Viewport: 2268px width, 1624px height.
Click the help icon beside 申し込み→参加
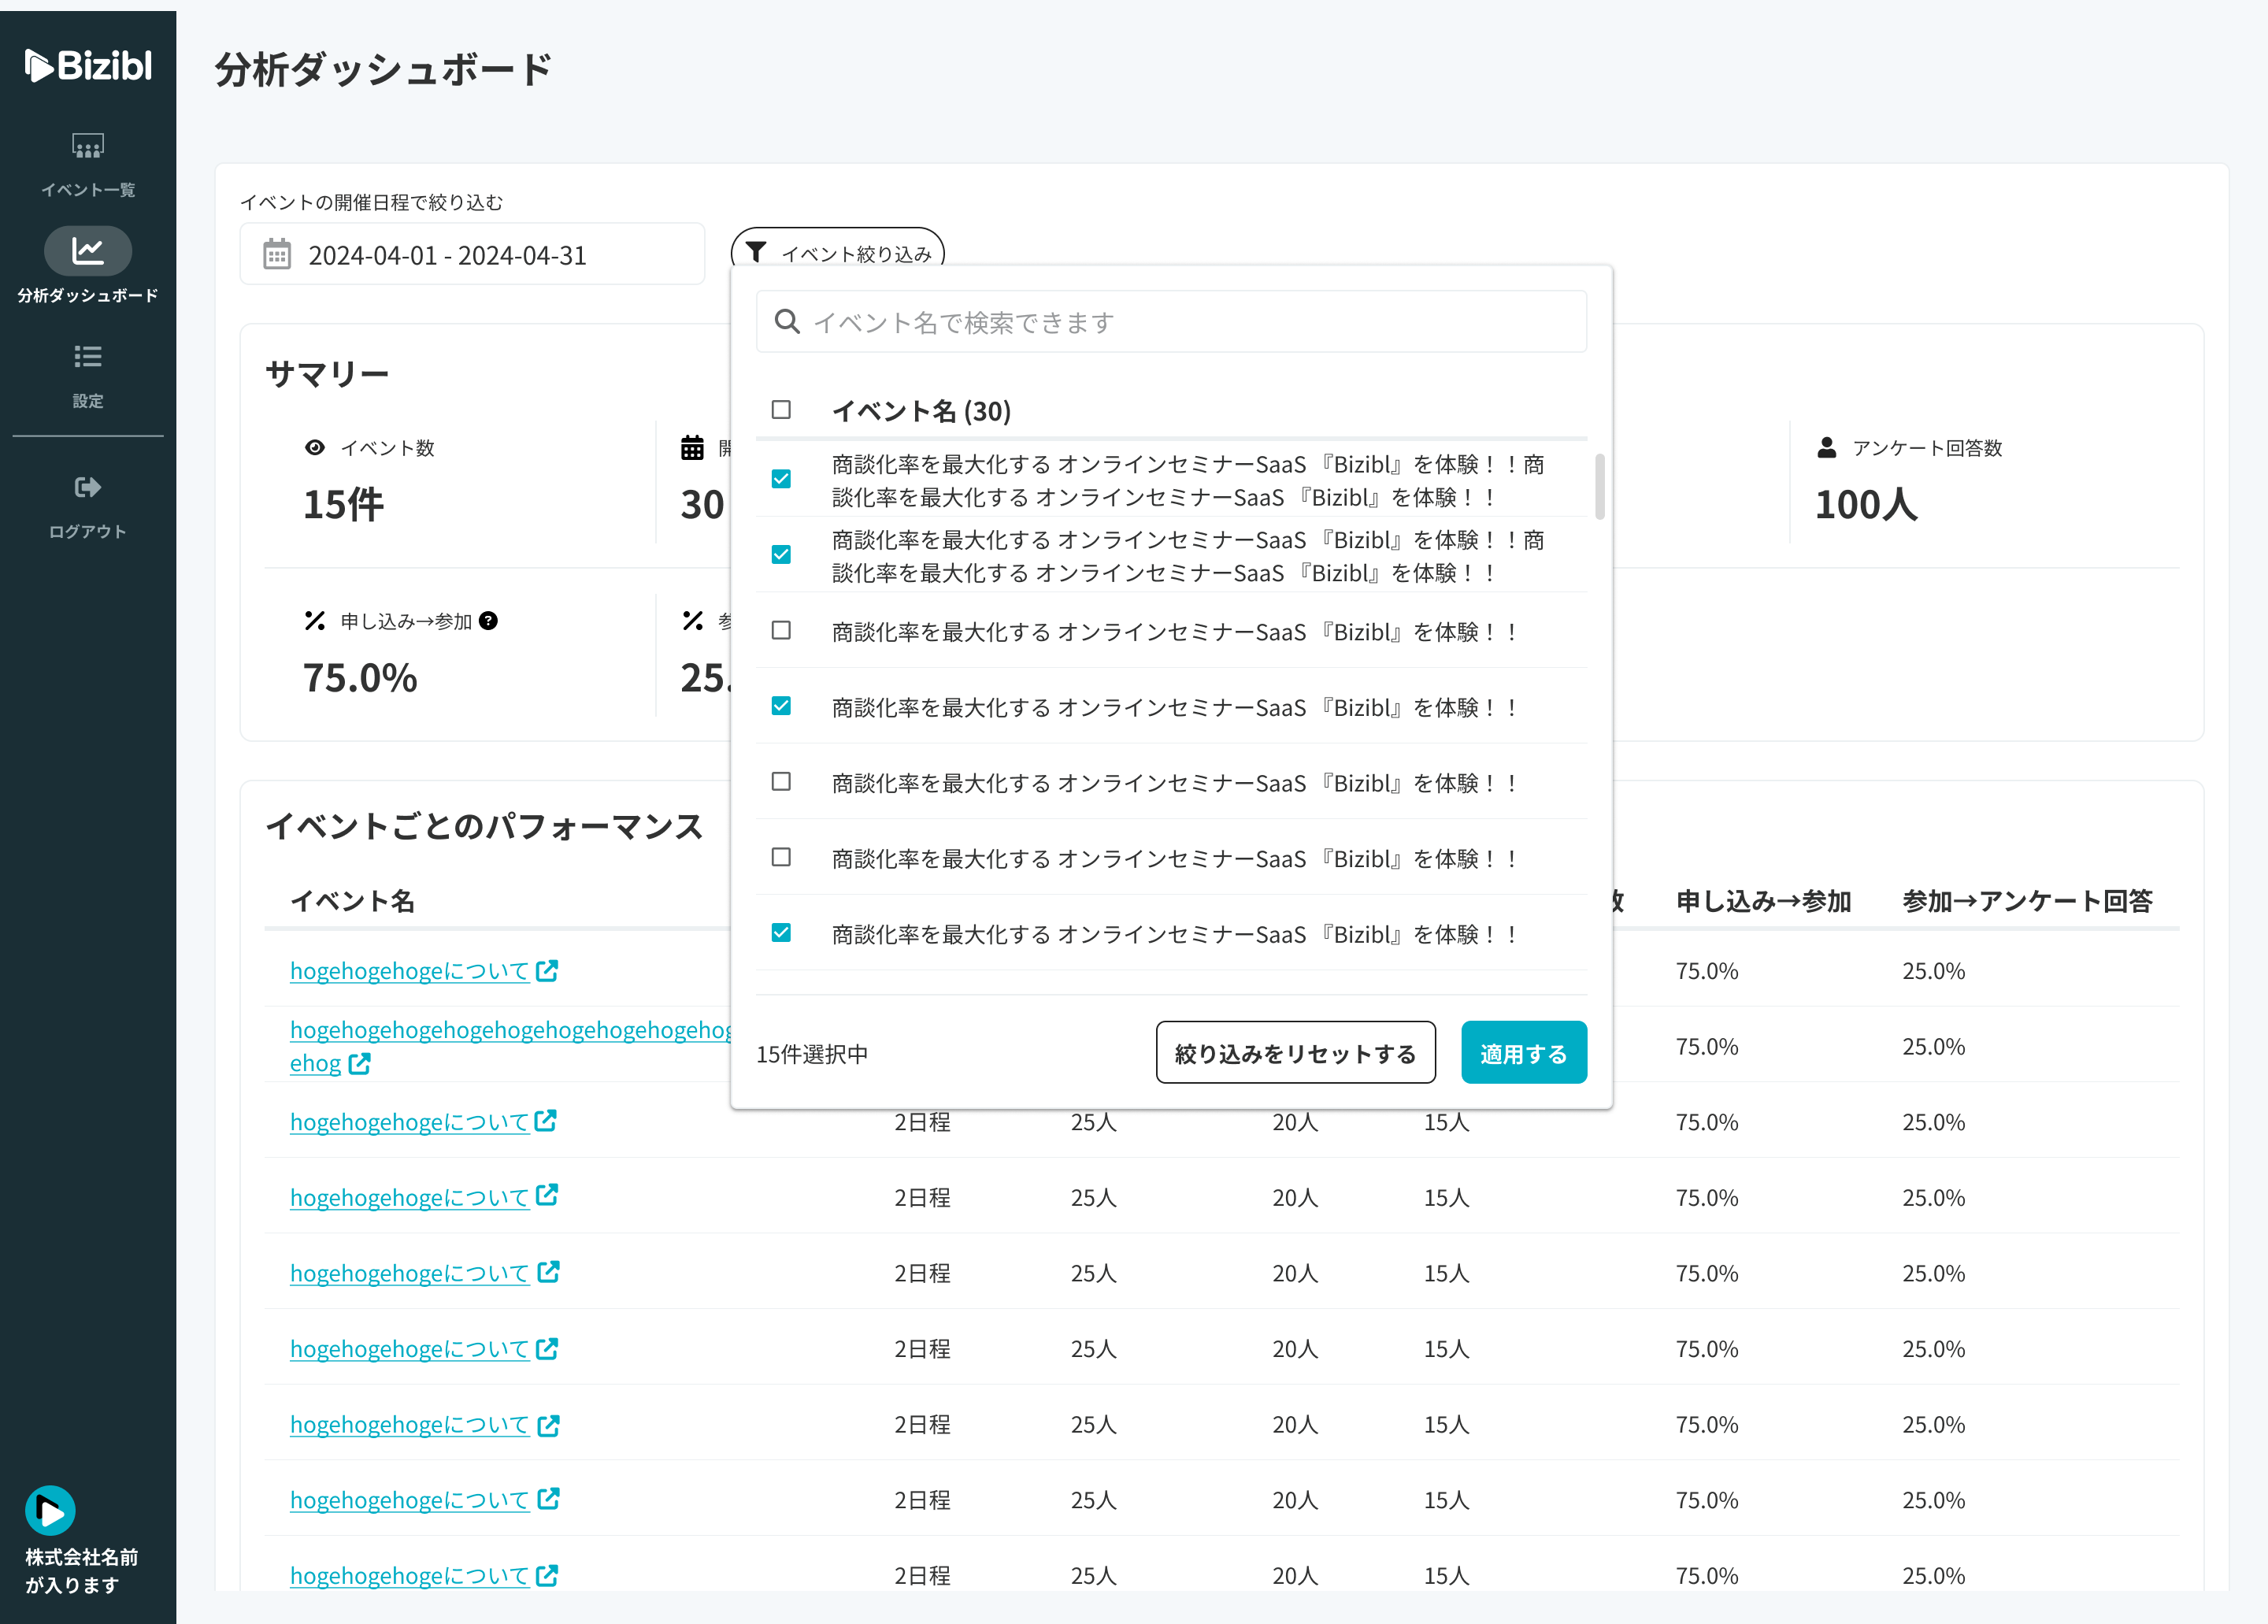coord(488,621)
